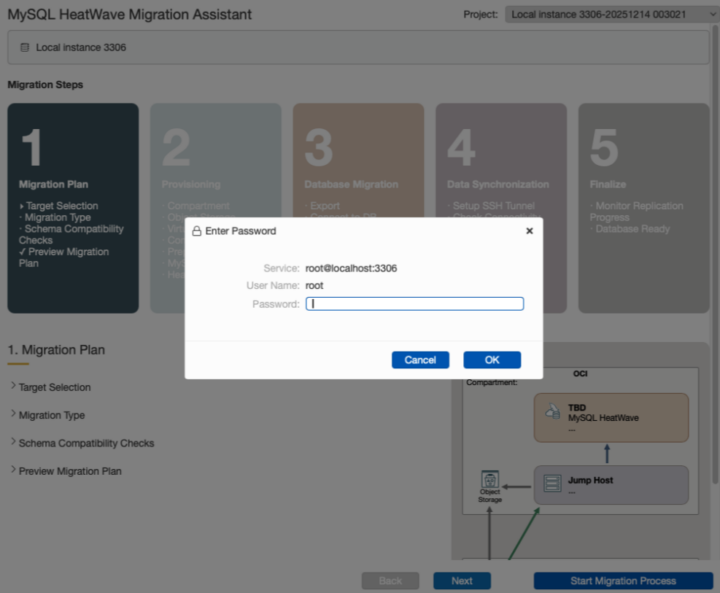Click the Back button
This screenshot has height=593, width=720.
point(390,581)
